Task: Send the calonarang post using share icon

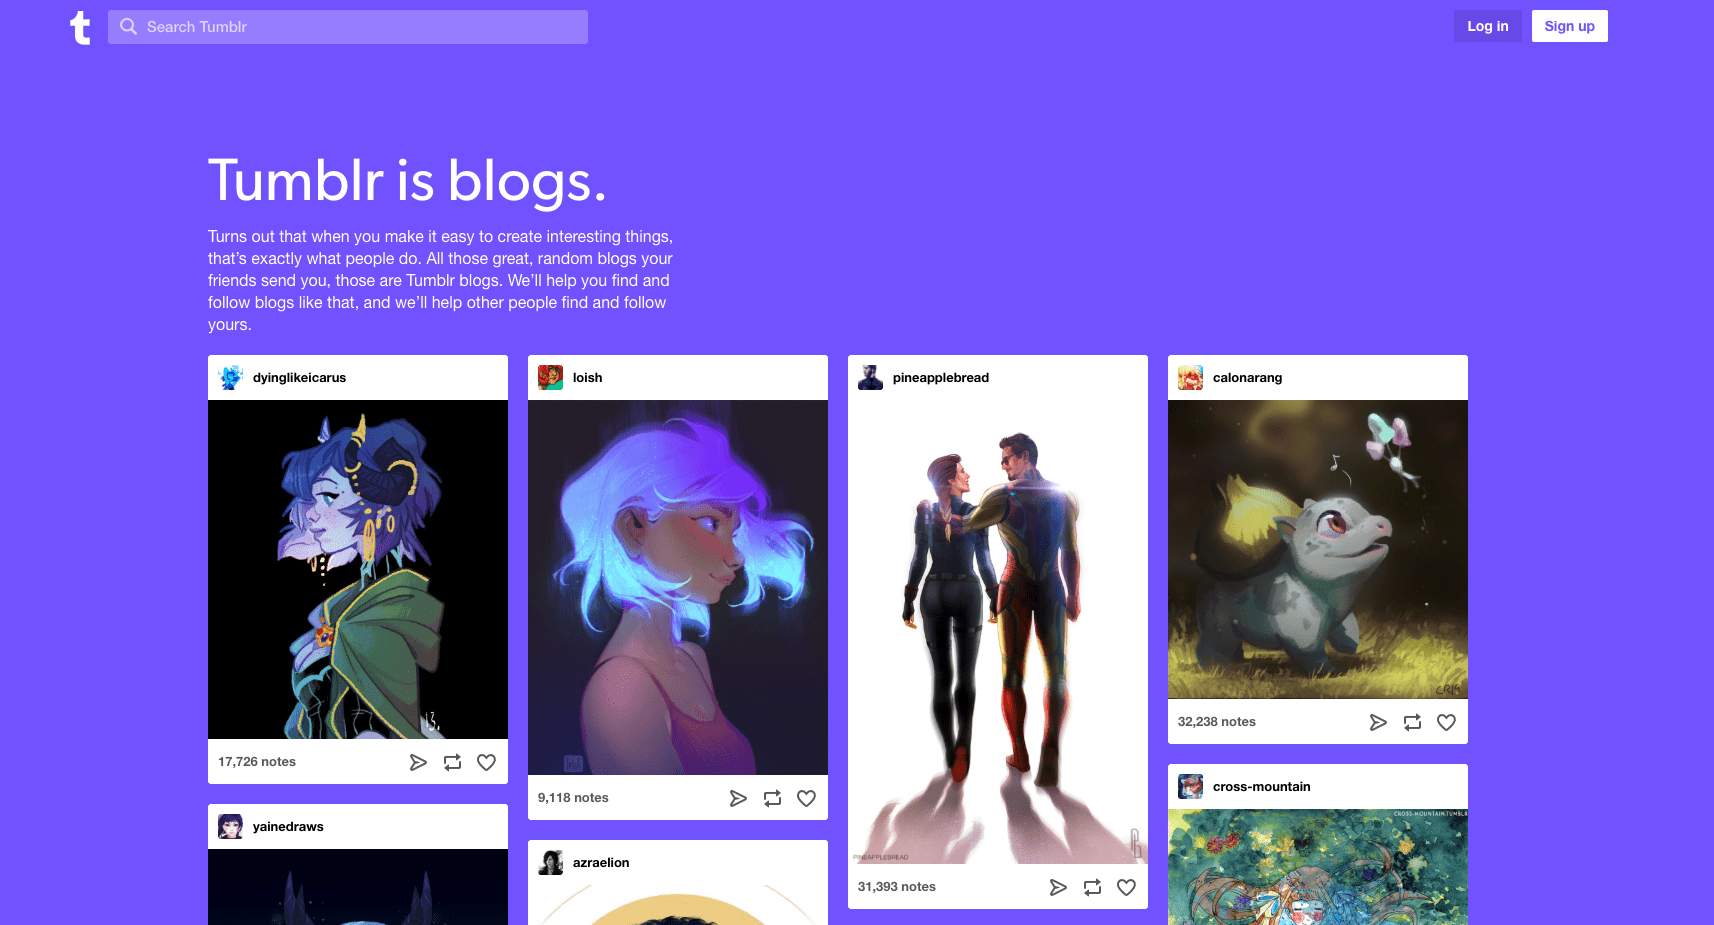Action: tap(1378, 722)
